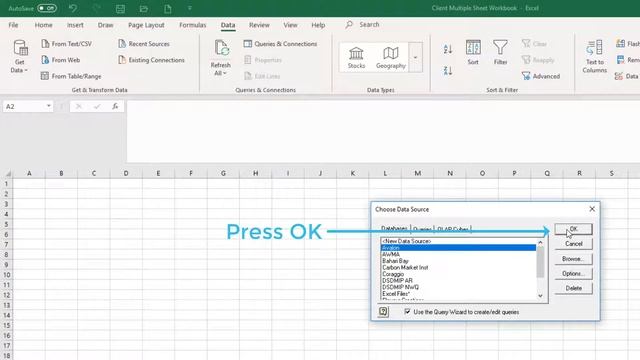Switch to the Review tab
The width and height of the screenshot is (640, 360).
coord(259,25)
